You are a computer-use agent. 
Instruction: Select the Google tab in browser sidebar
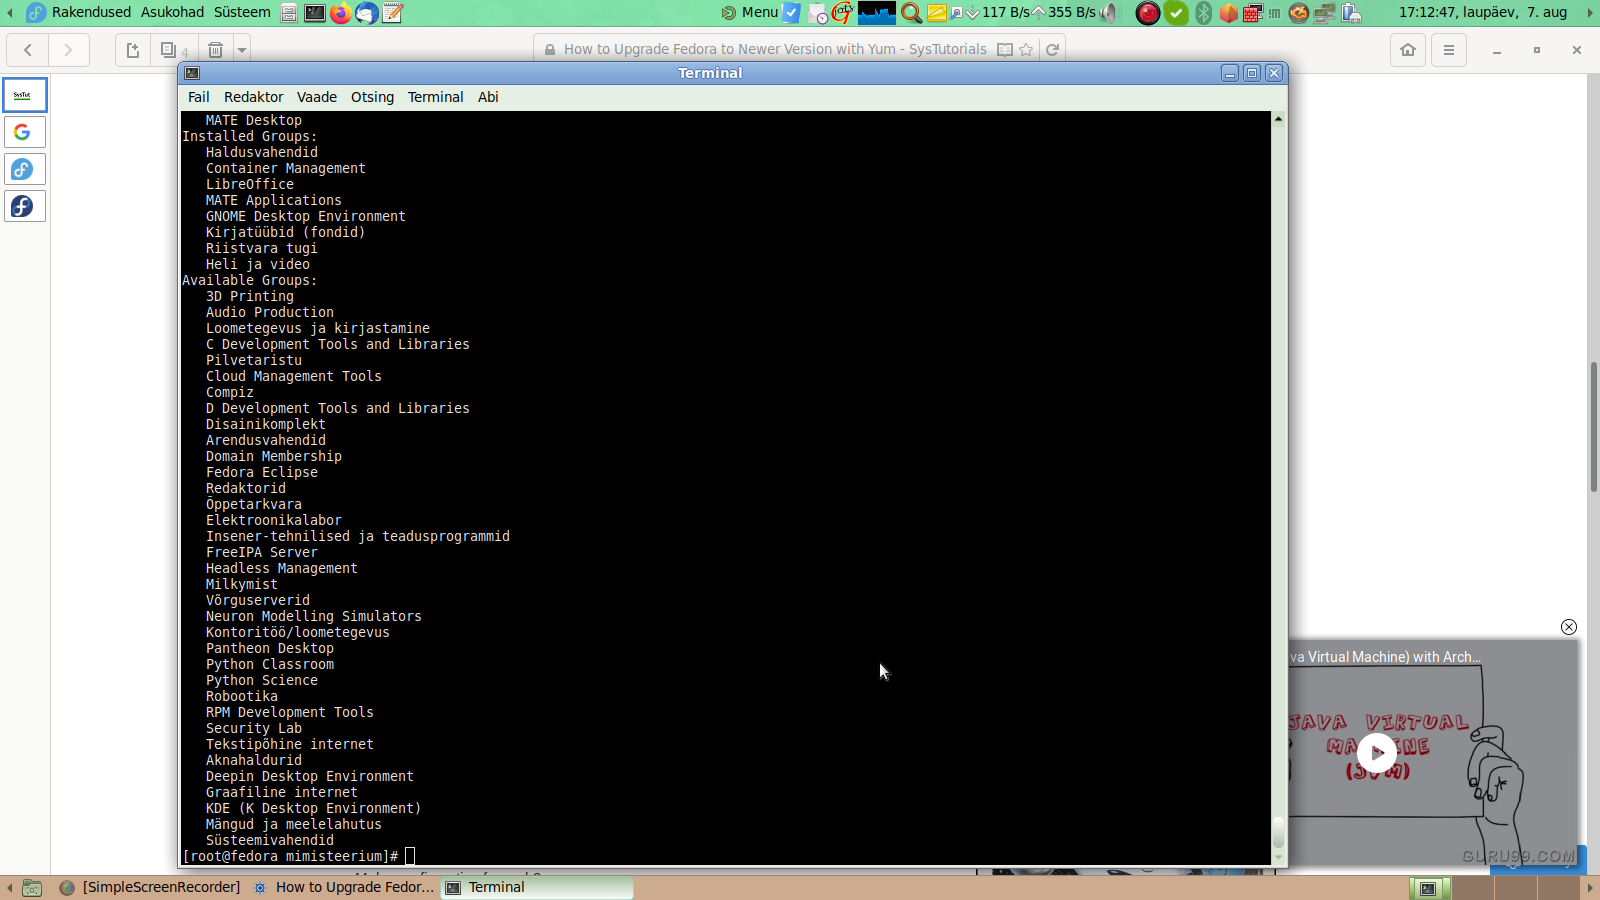point(25,132)
